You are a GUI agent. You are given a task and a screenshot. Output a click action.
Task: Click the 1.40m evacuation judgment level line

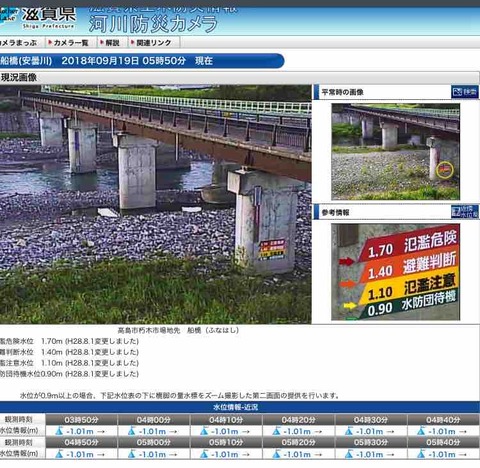pos(69,352)
